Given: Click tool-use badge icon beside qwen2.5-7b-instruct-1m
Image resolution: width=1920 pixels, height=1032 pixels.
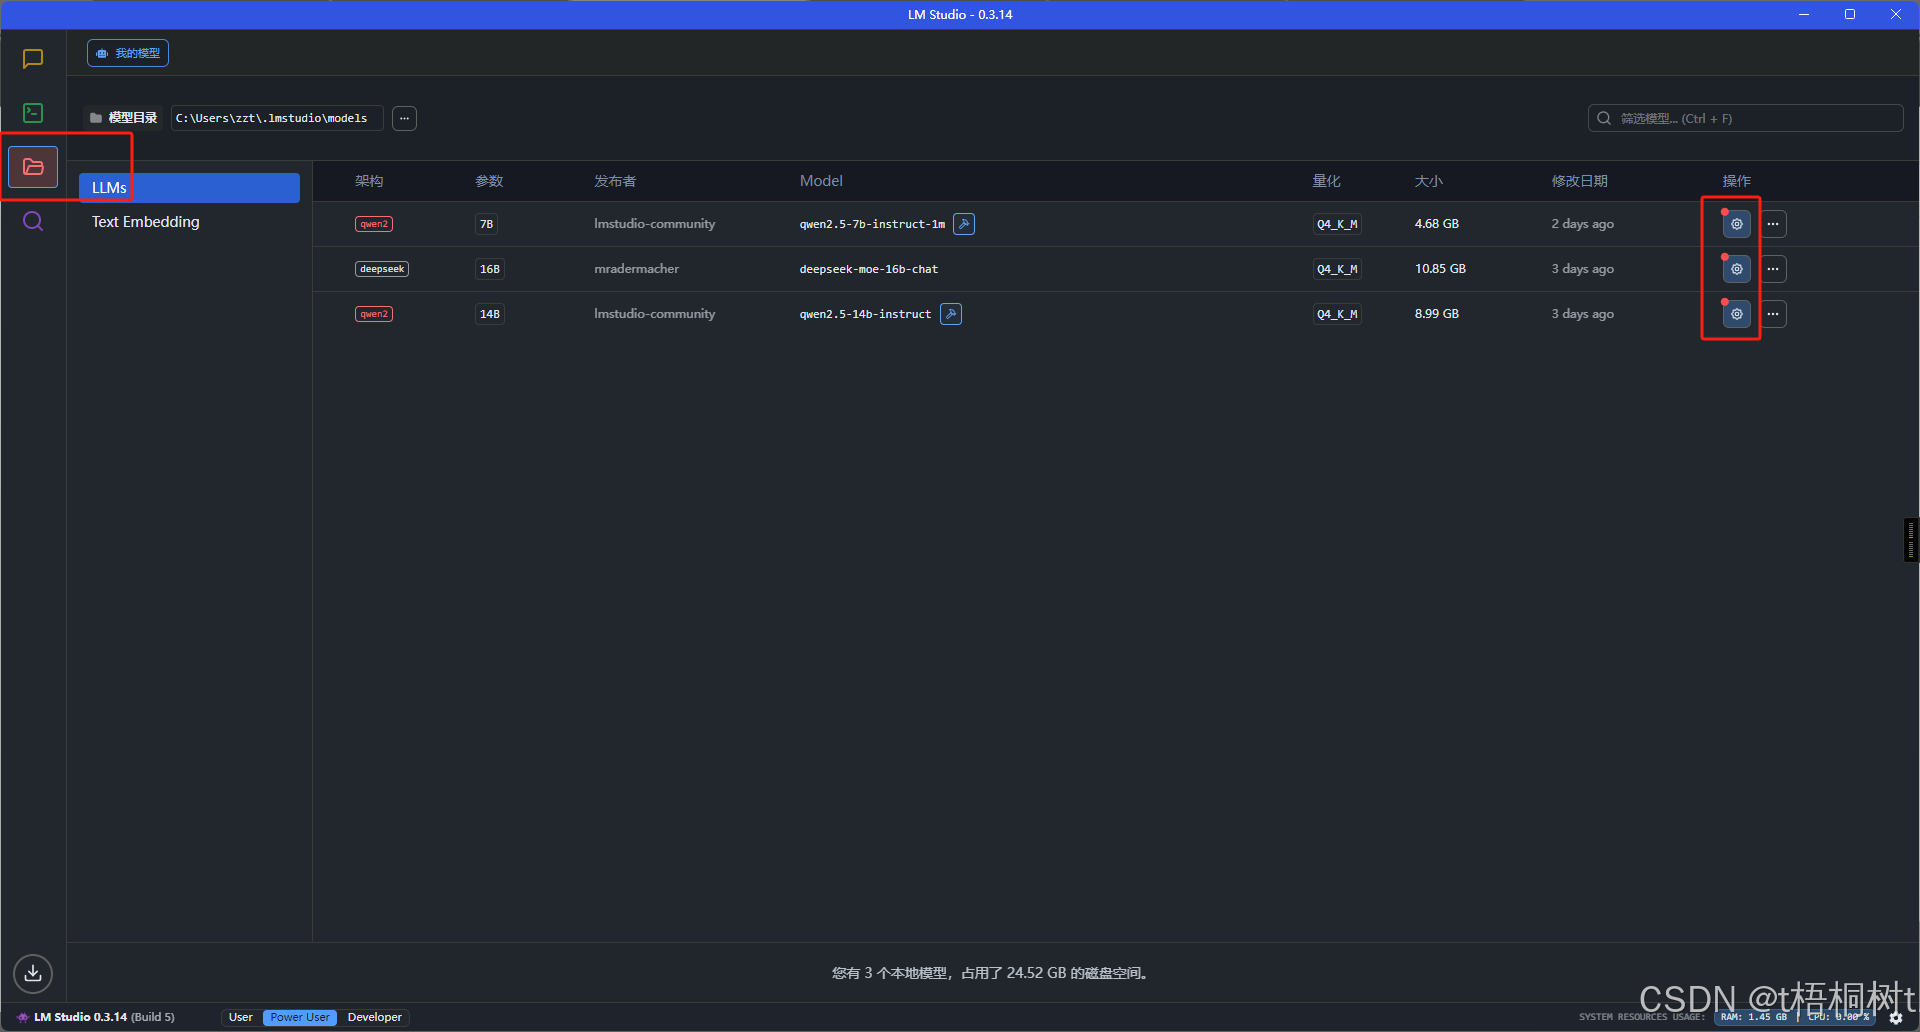Looking at the screenshot, I should (964, 224).
